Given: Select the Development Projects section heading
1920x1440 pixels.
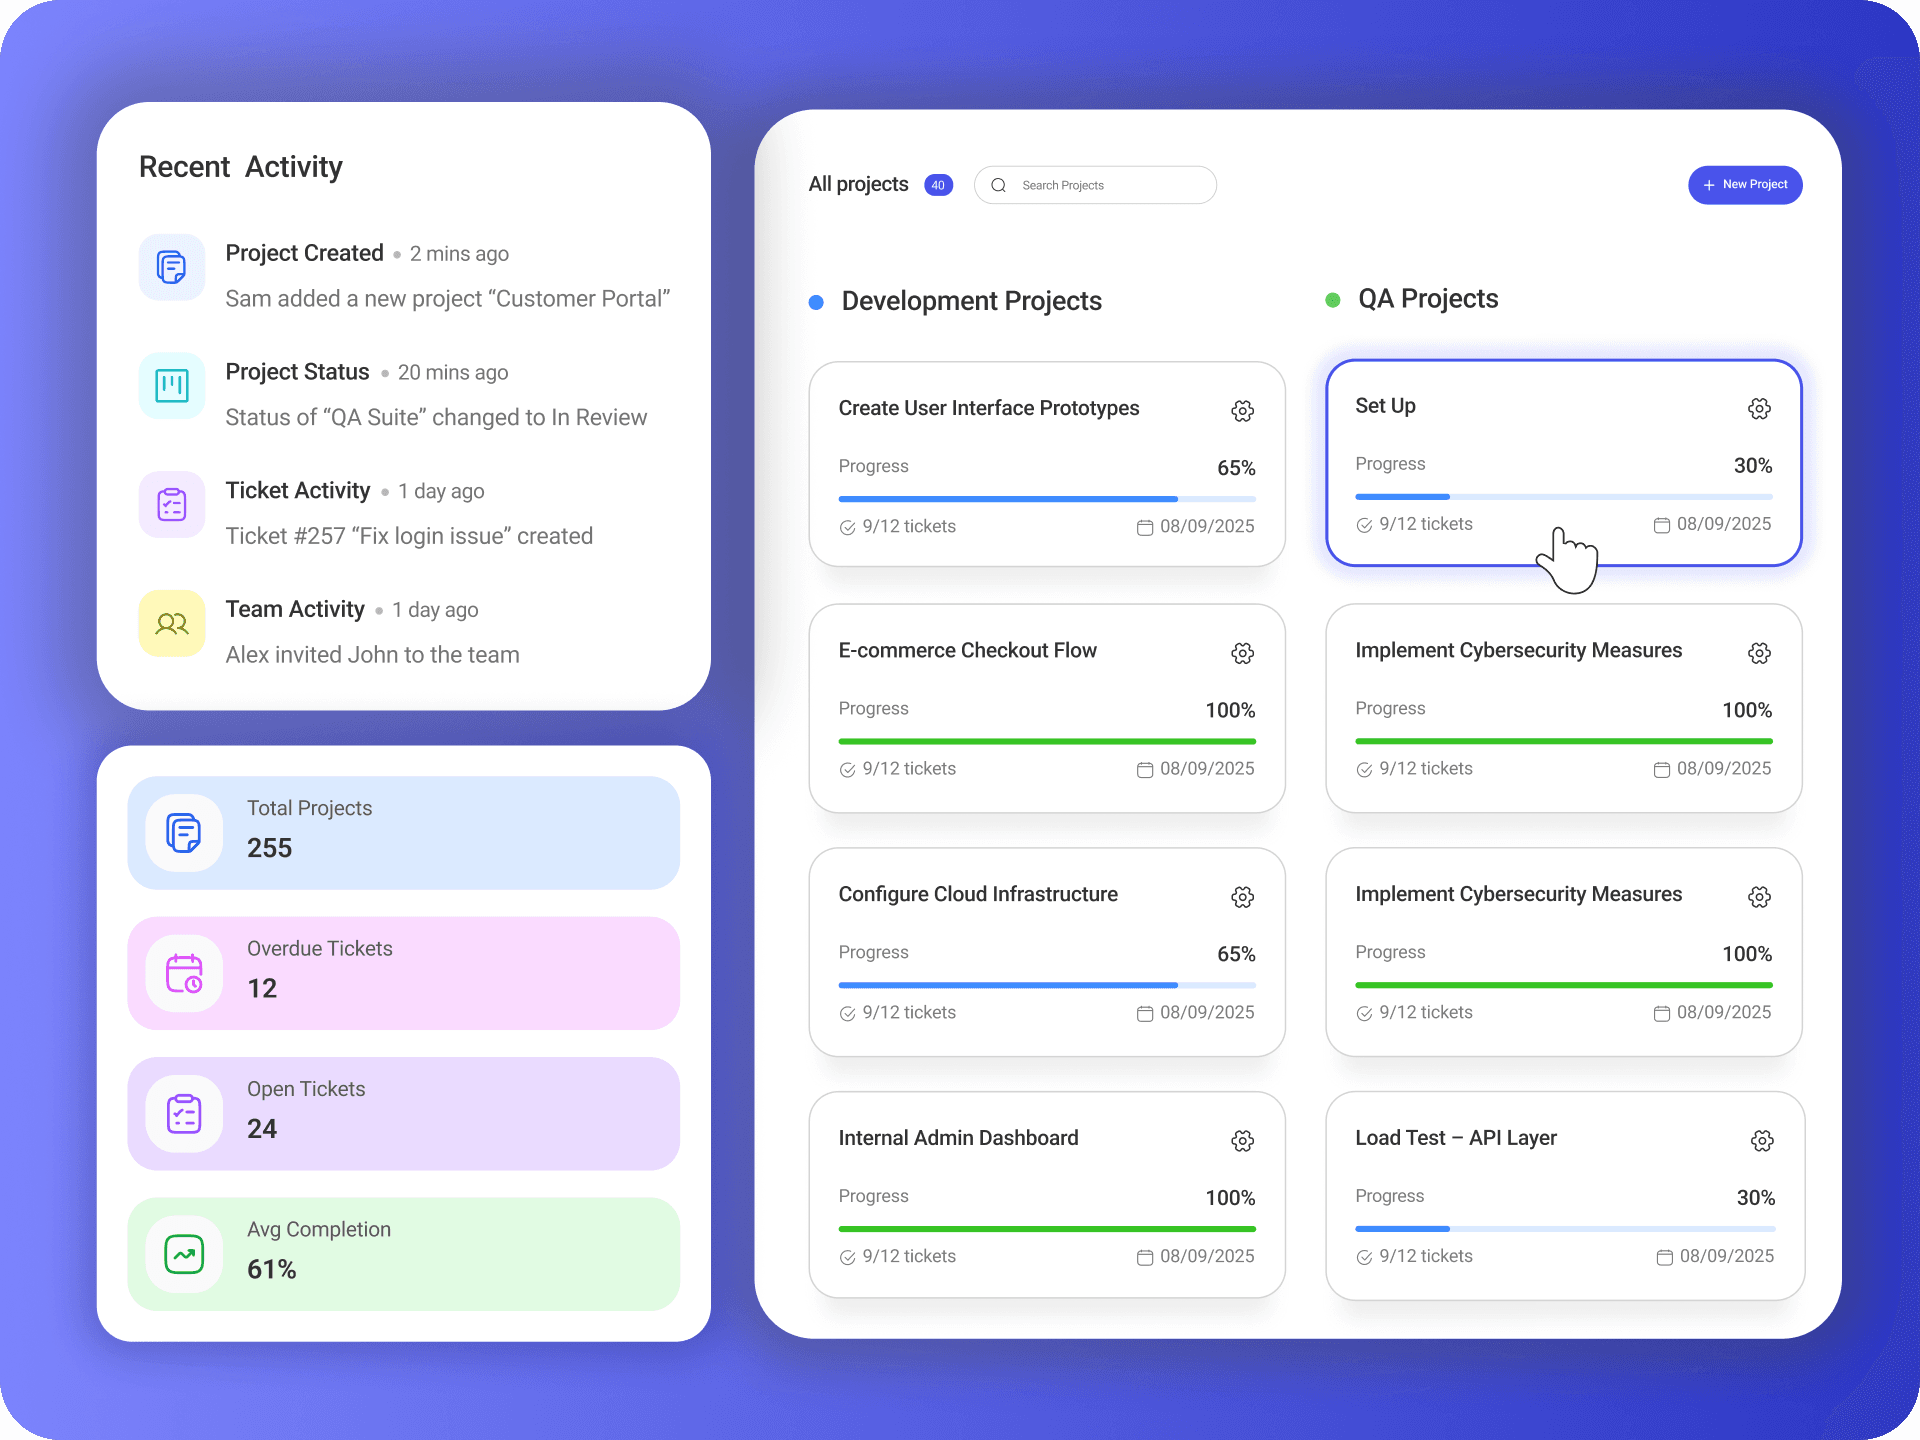Looking at the screenshot, I should pos(970,301).
